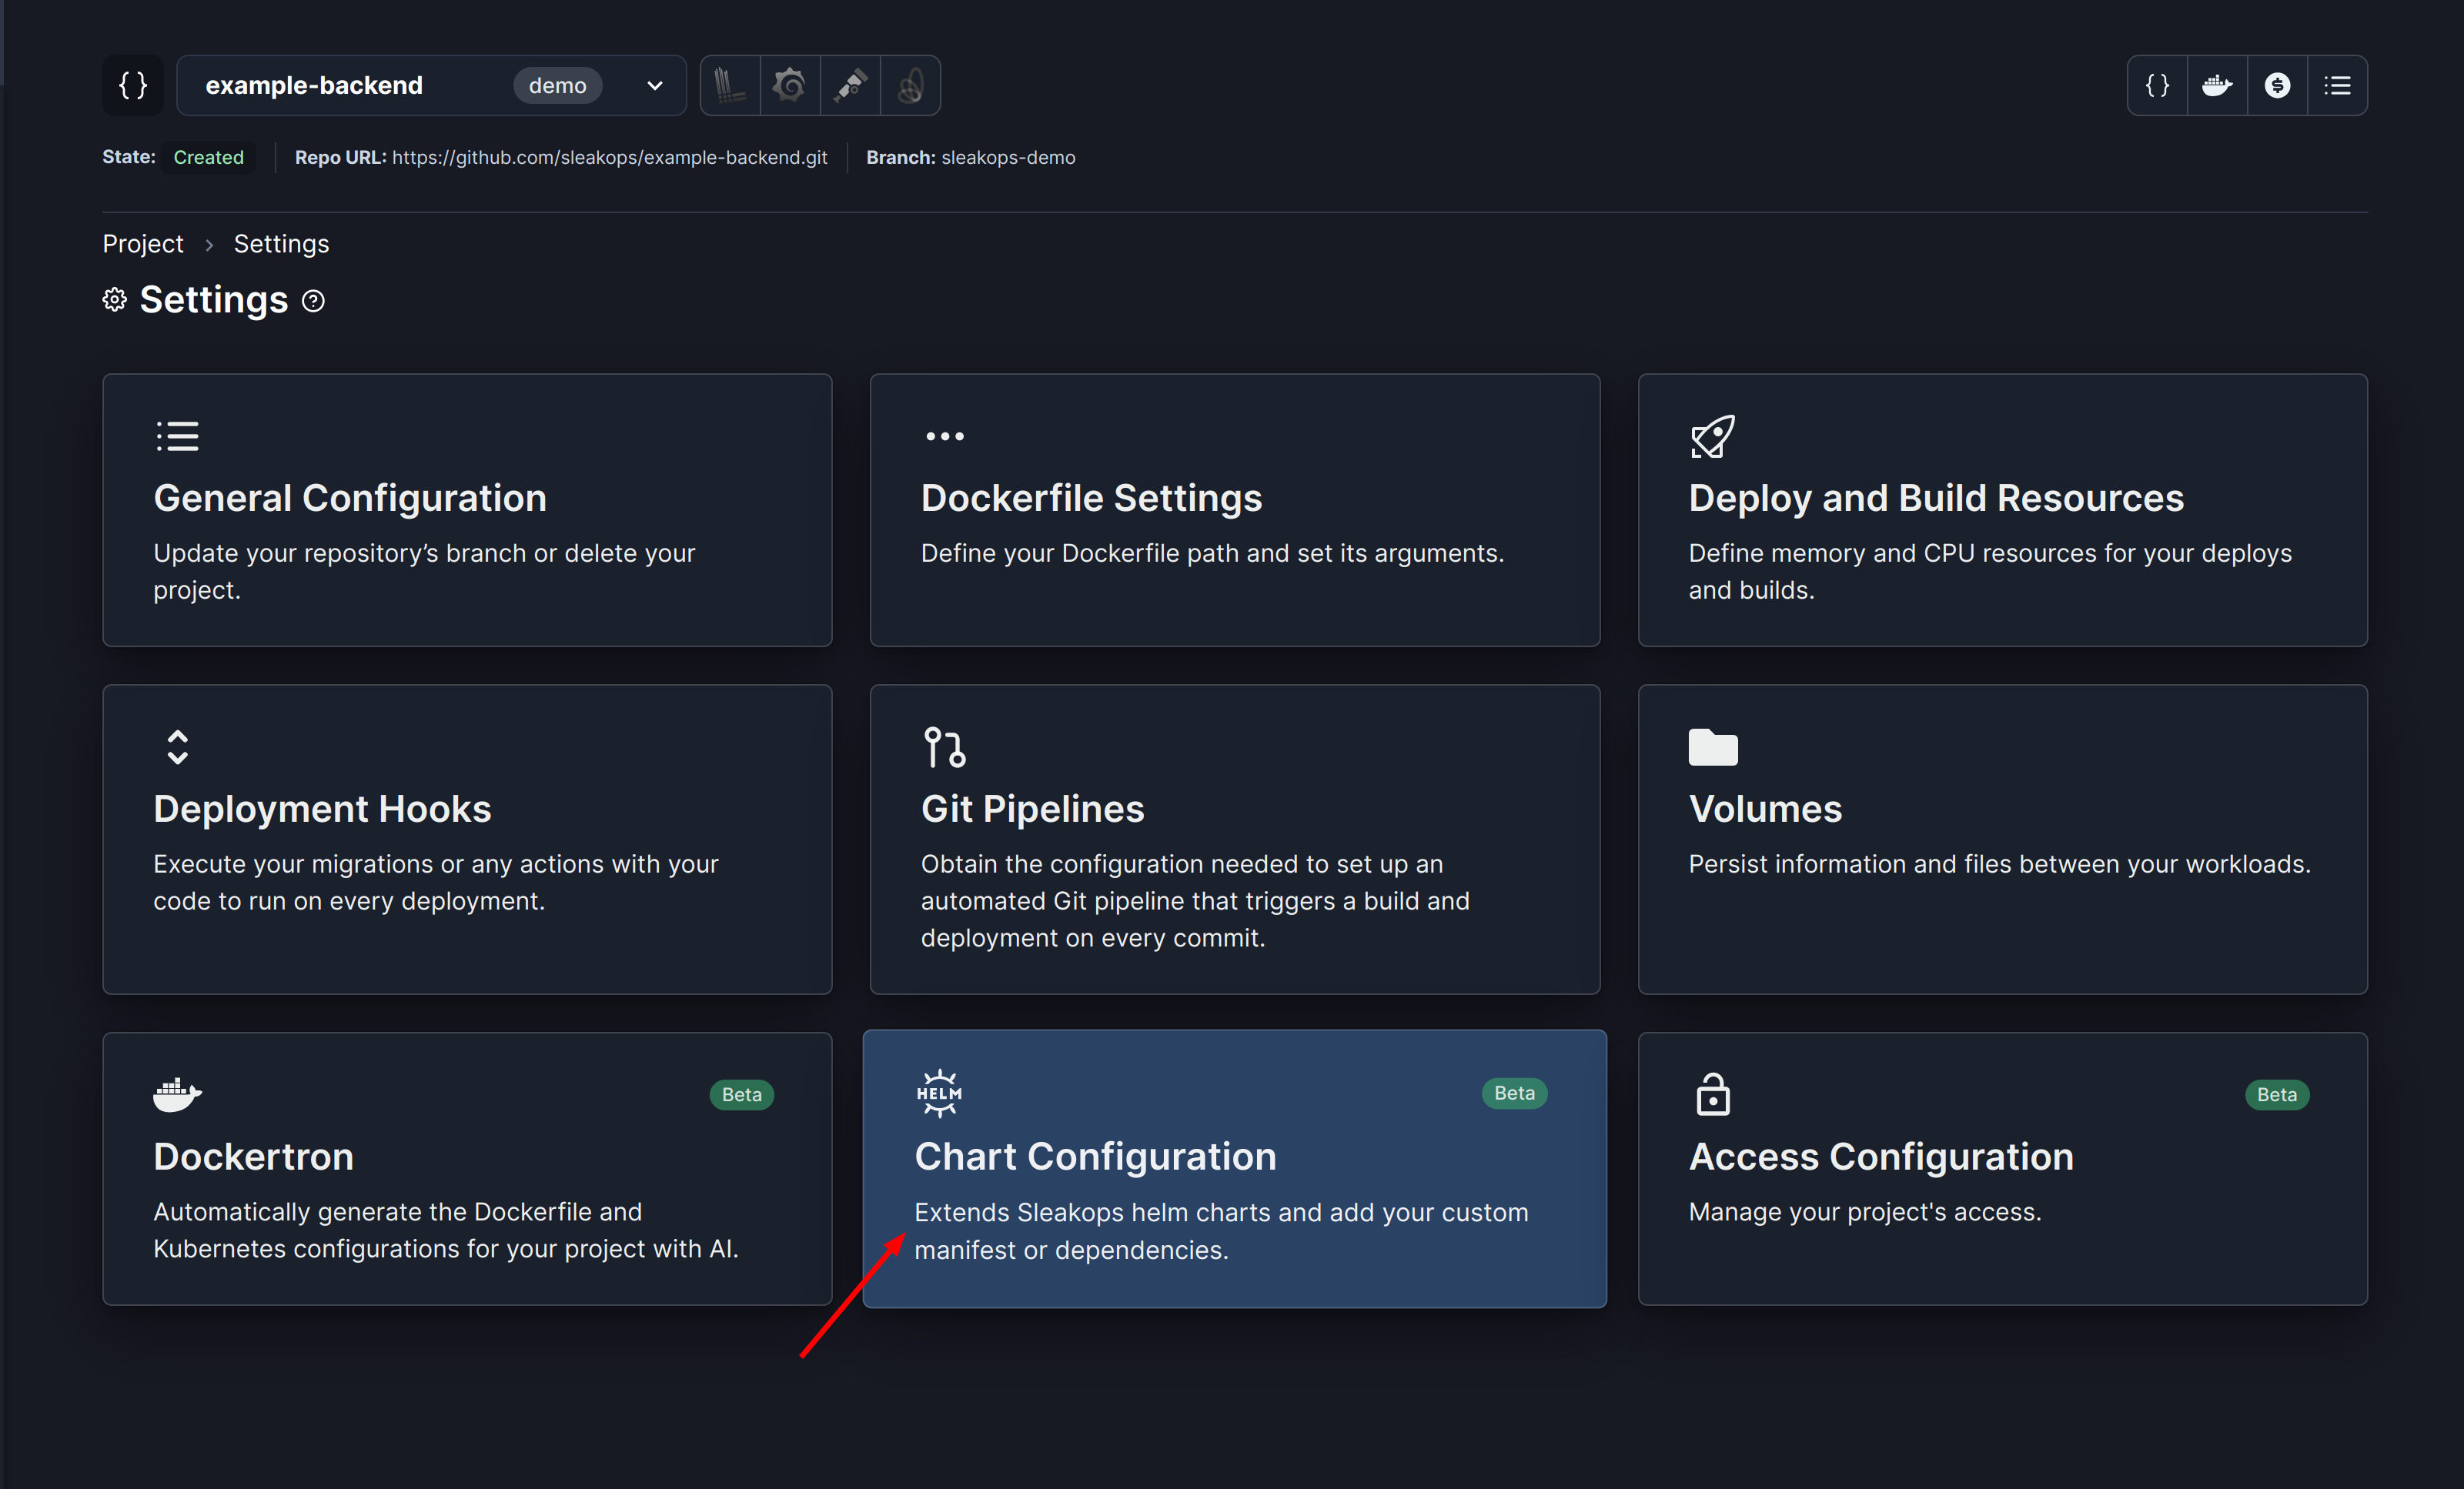Open the Dockerfile Settings card
This screenshot has width=2464, height=1489.
(1234, 510)
